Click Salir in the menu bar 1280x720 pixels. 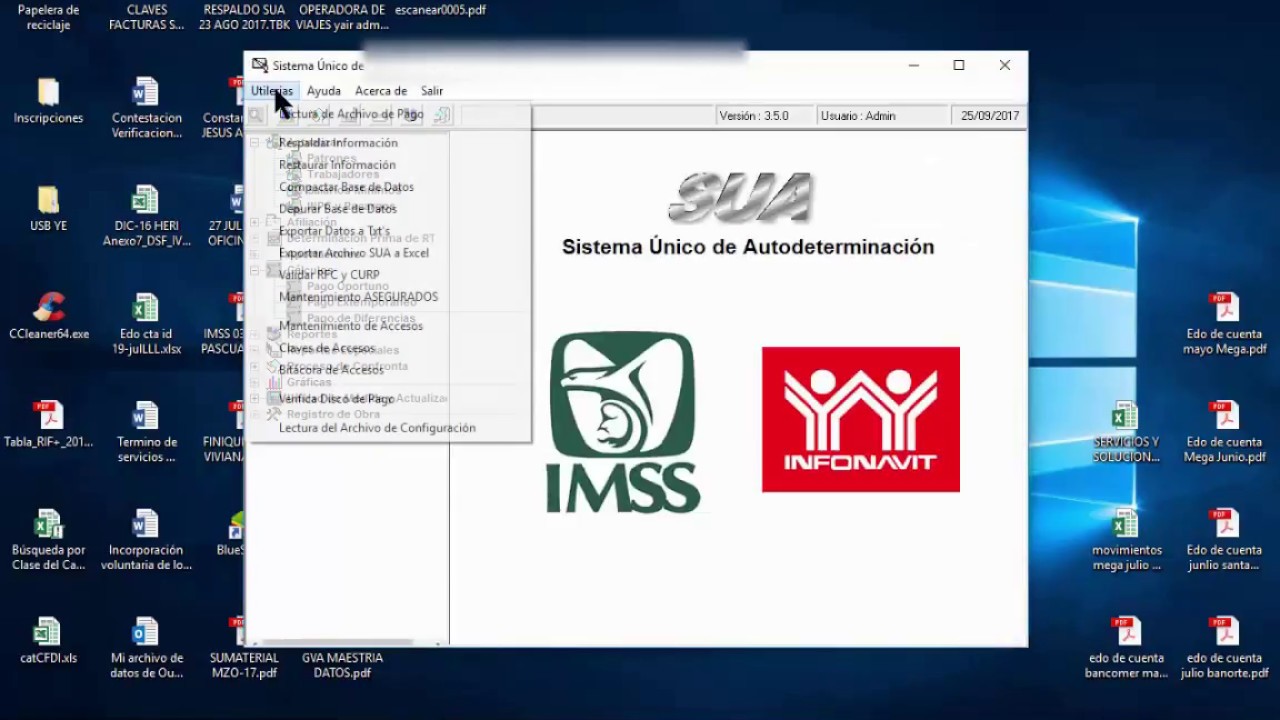(x=432, y=91)
